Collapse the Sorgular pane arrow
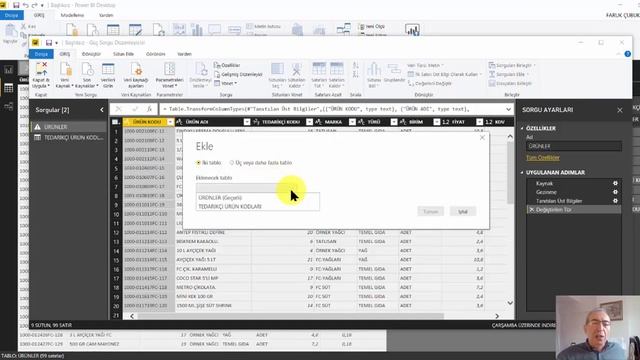Viewport: 640px width, 360px height. (102, 110)
